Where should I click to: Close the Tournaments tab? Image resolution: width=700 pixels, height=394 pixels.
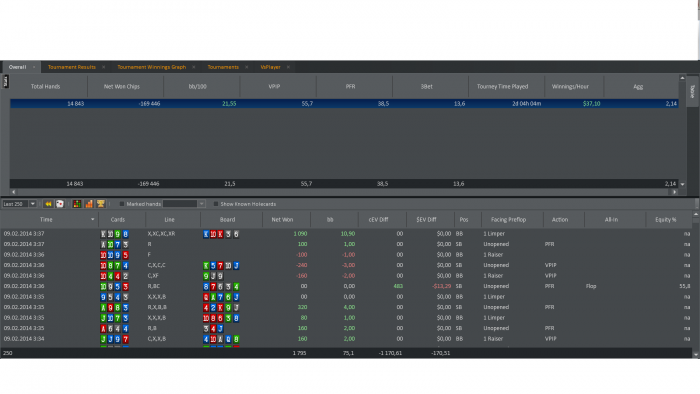[246, 67]
